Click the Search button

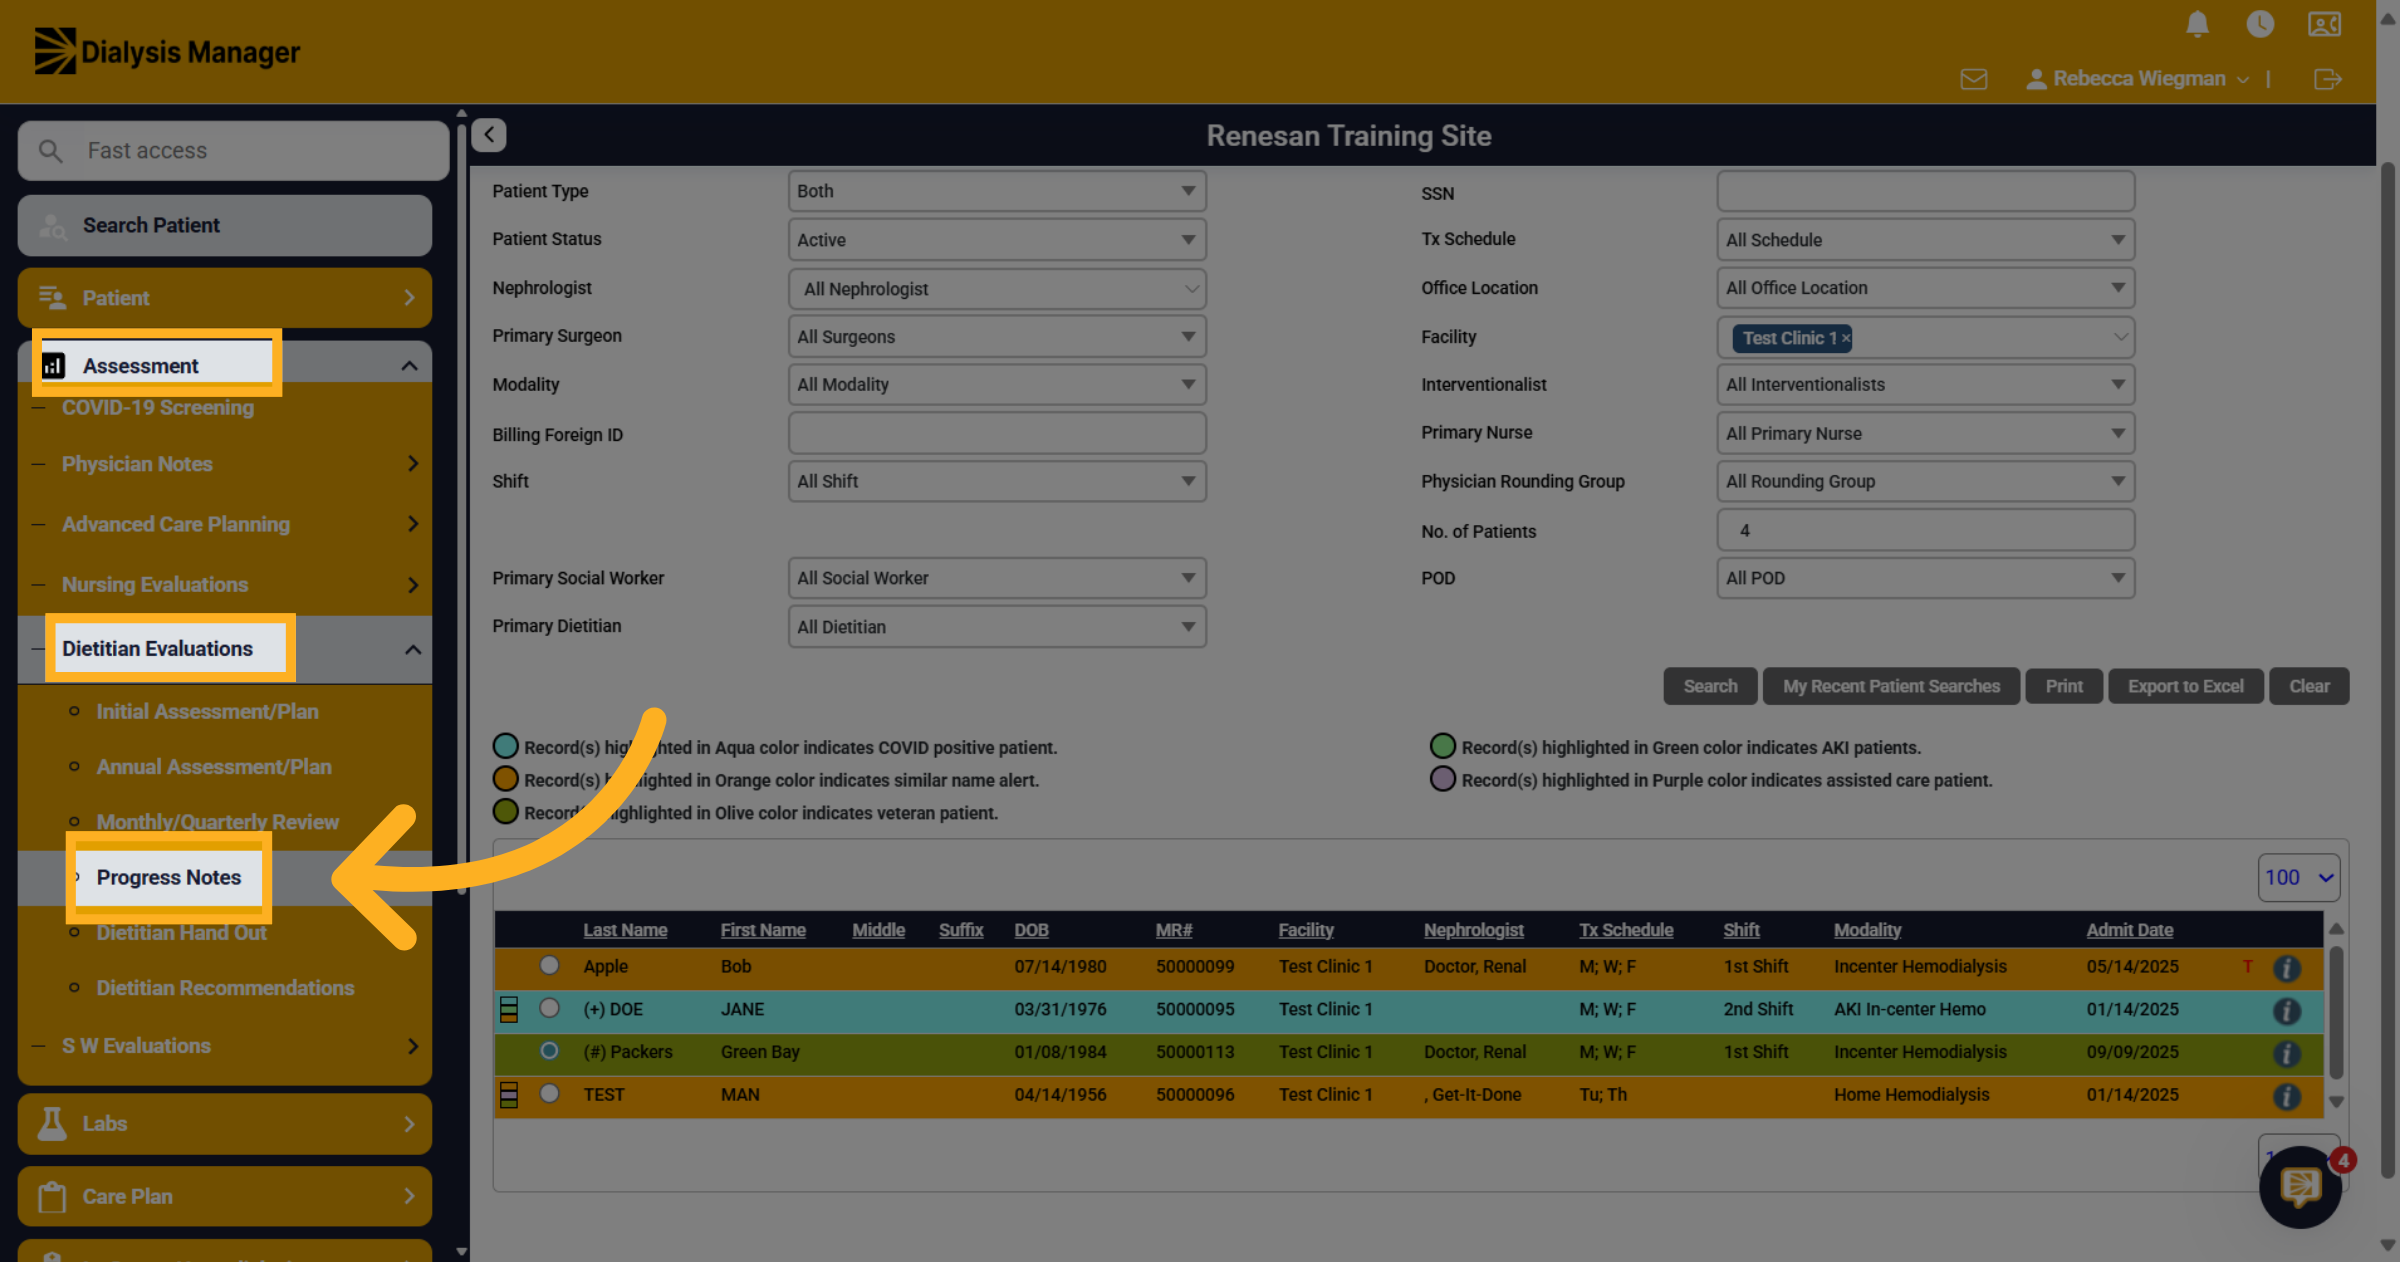[1710, 686]
